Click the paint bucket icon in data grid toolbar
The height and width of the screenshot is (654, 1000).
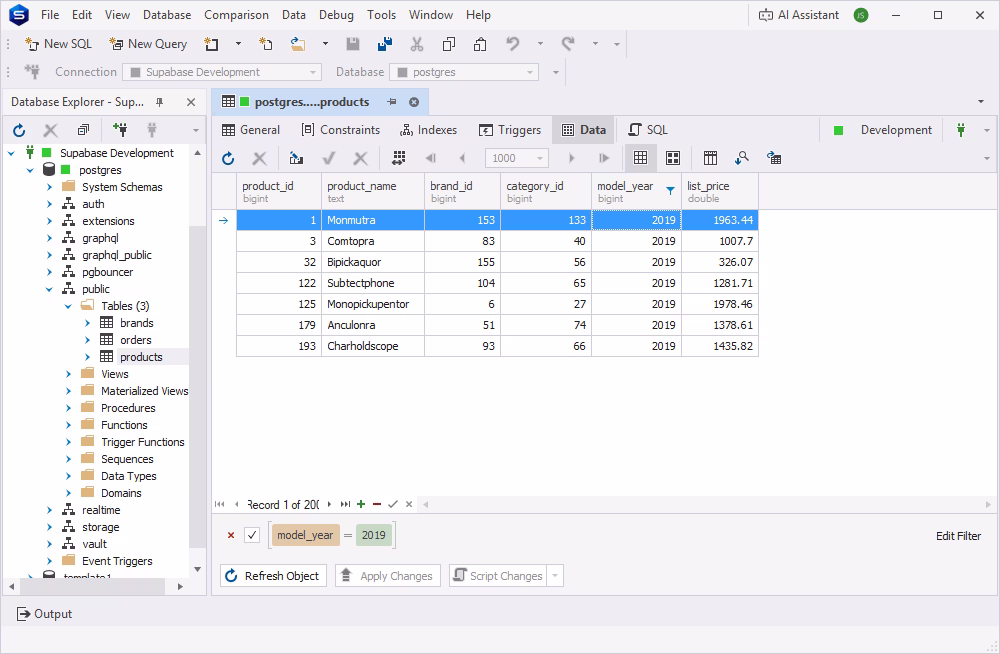[x=296, y=158]
